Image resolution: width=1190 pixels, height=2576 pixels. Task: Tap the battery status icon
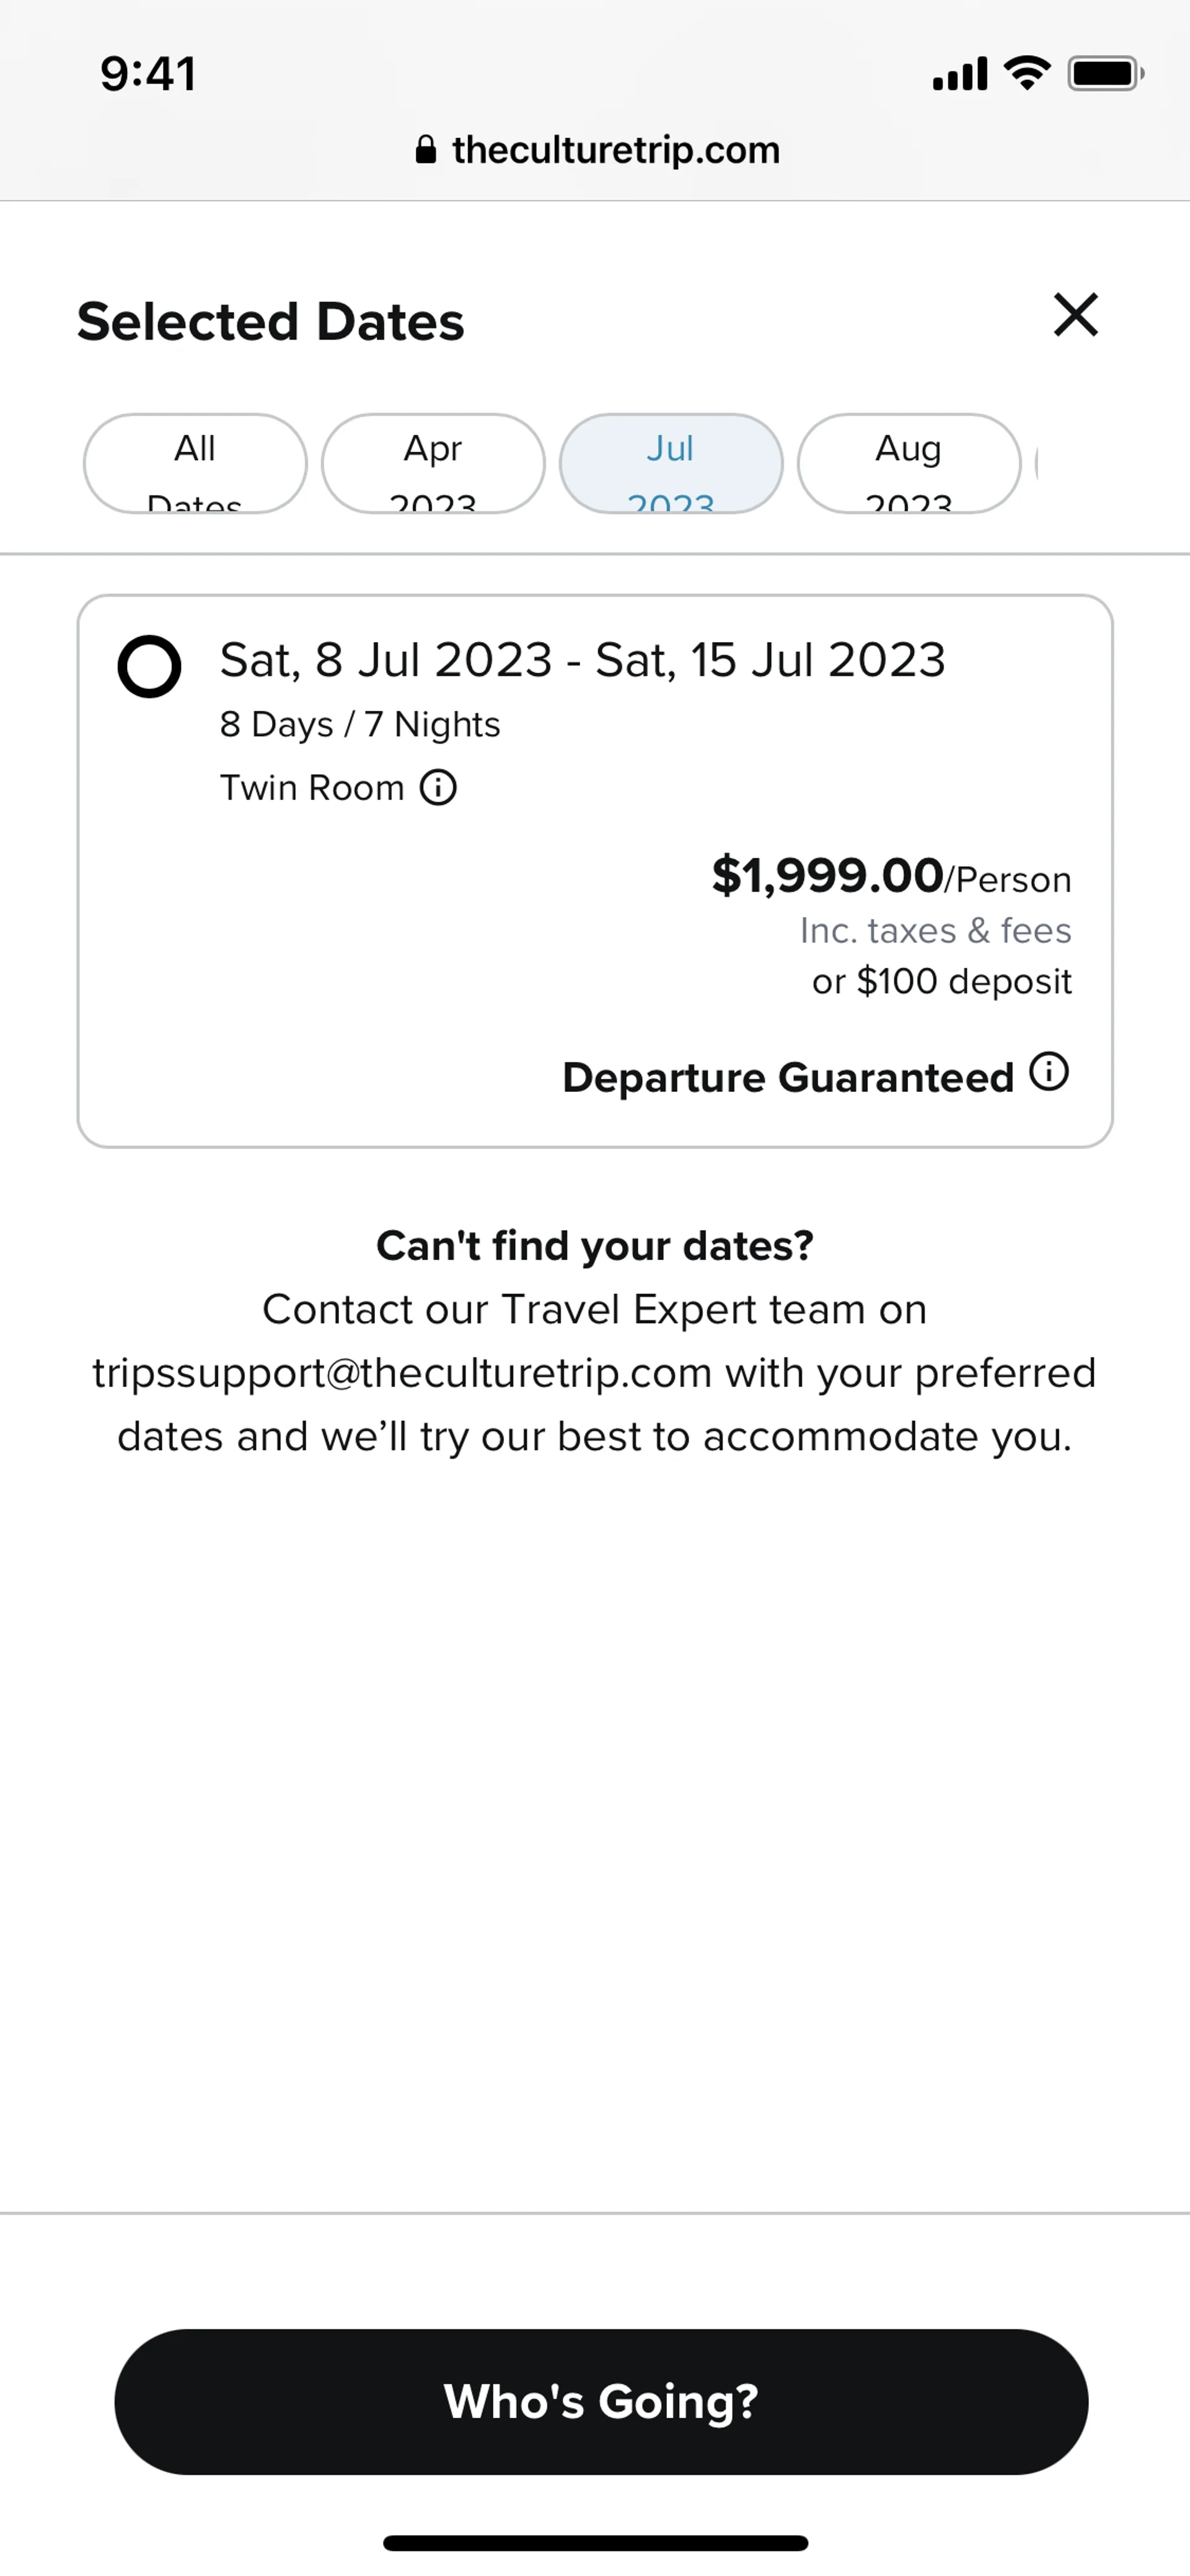(x=1105, y=73)
